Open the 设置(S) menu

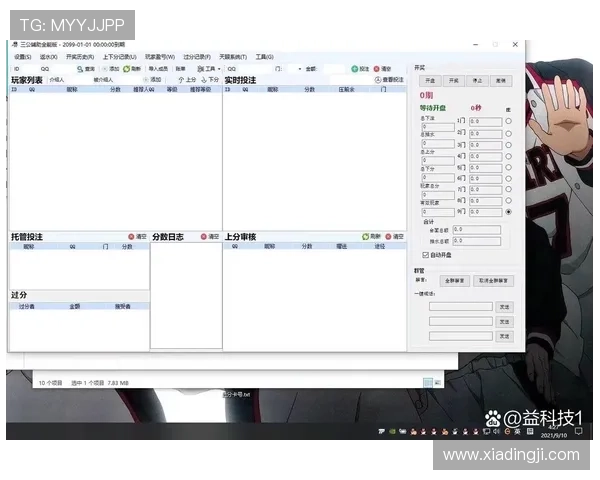coord(22,57)
